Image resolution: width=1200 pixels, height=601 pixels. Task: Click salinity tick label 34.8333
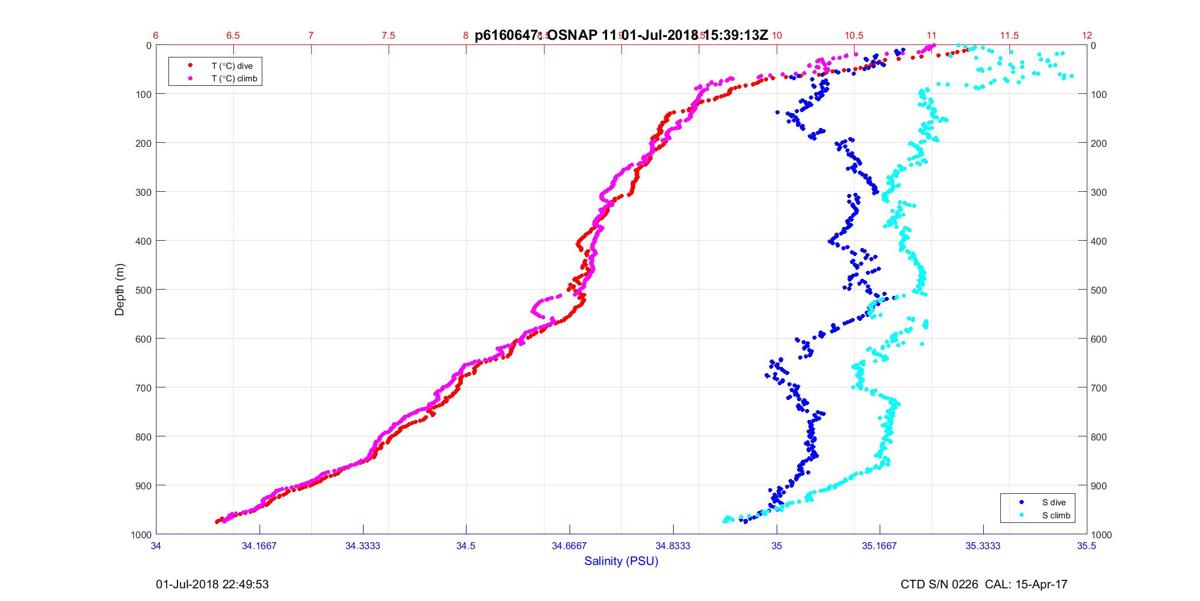pyautogui.click(x=673, y=546)
